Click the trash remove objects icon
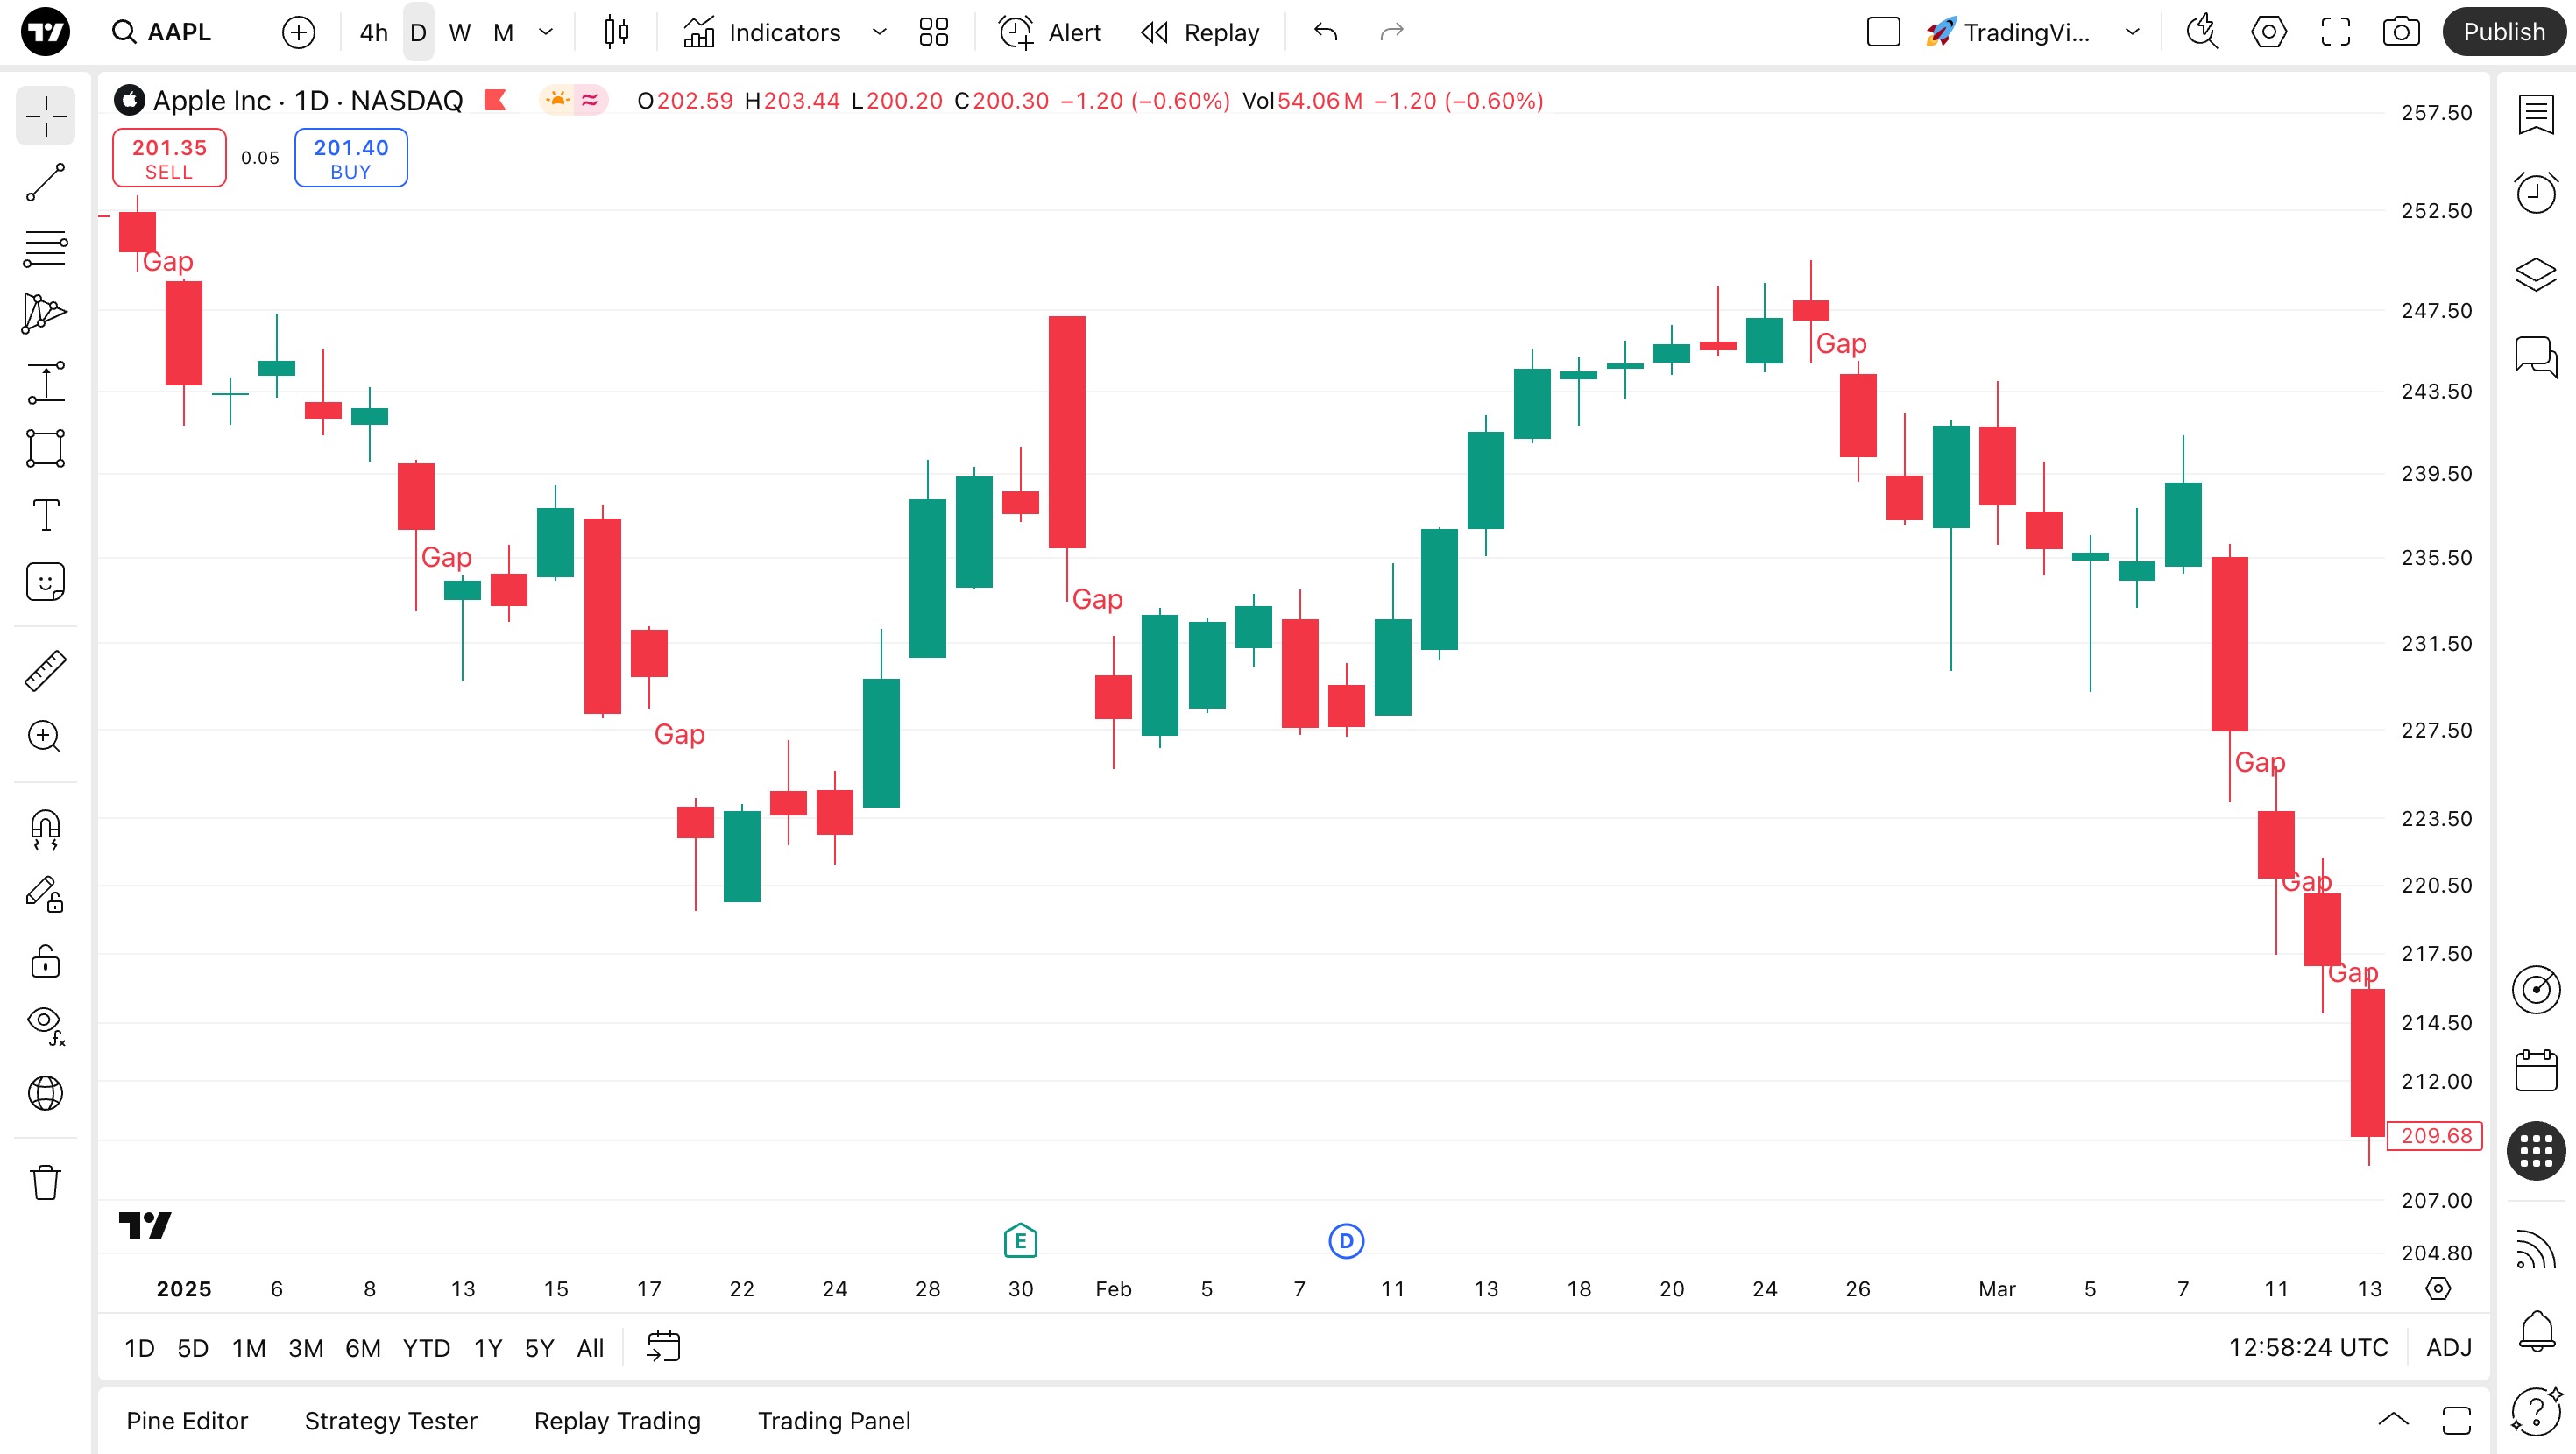 pos(45,1182)
